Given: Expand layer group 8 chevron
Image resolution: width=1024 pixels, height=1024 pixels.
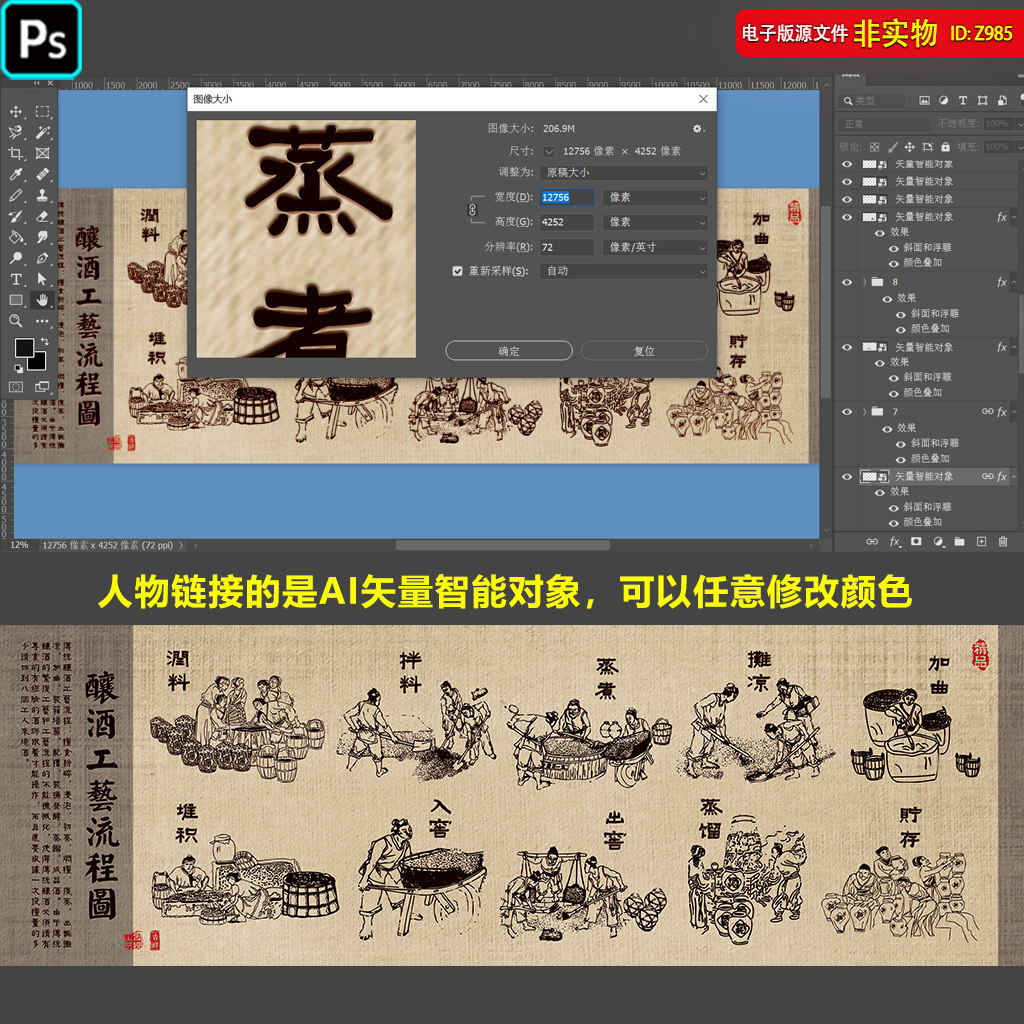Looking at the screenshot, I should click(864, 282).
